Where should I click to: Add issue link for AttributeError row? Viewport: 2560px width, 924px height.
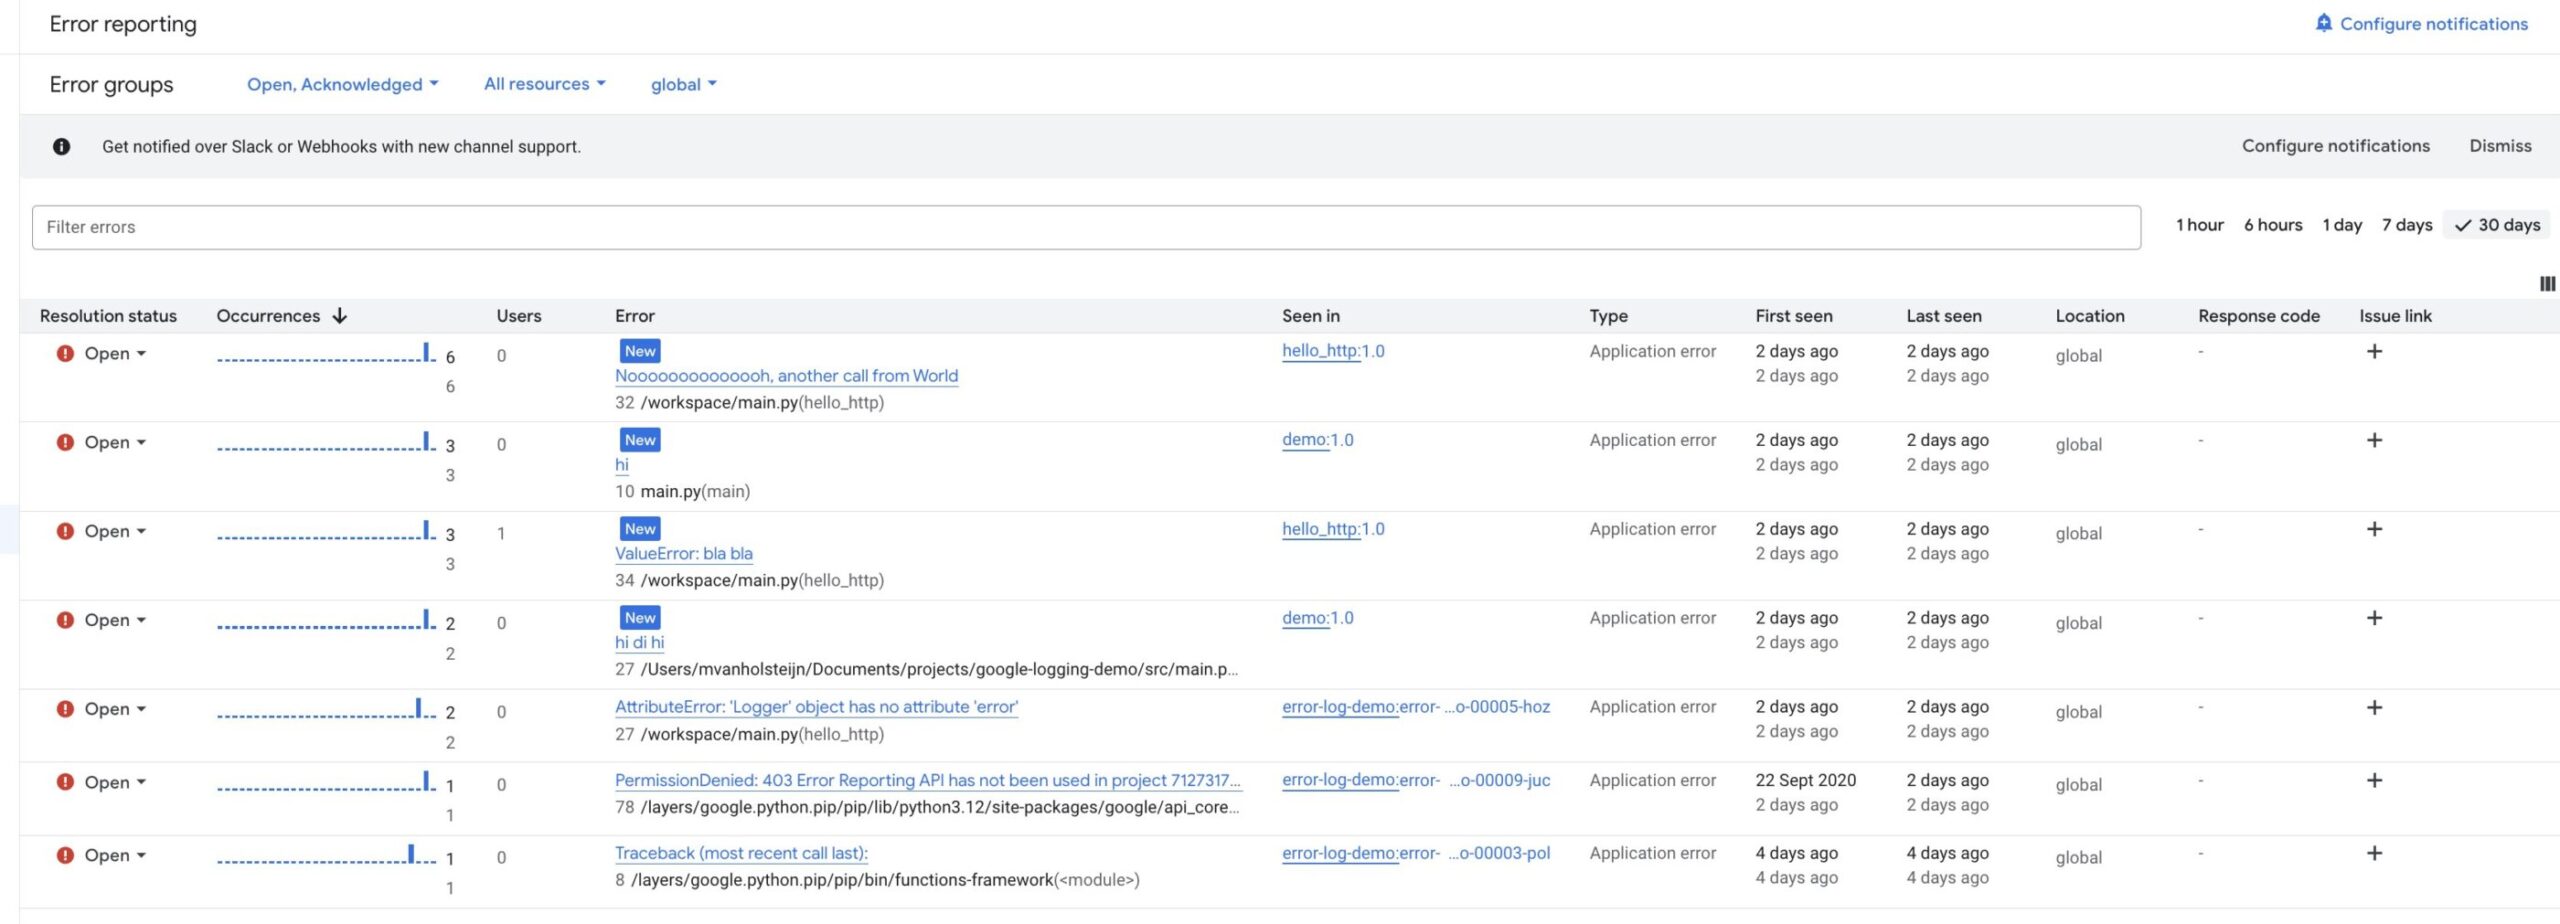[2374, 707]
